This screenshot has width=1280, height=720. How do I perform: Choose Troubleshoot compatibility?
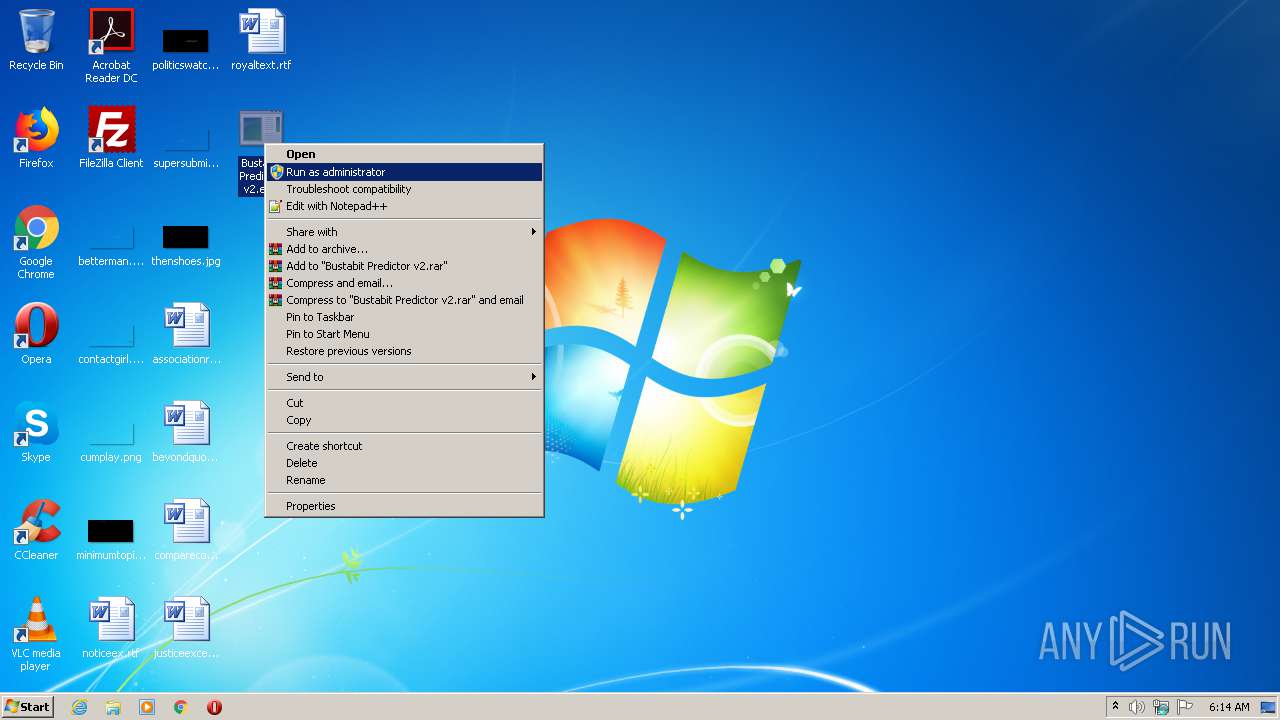pyautogui.click(x=404, y=189)
